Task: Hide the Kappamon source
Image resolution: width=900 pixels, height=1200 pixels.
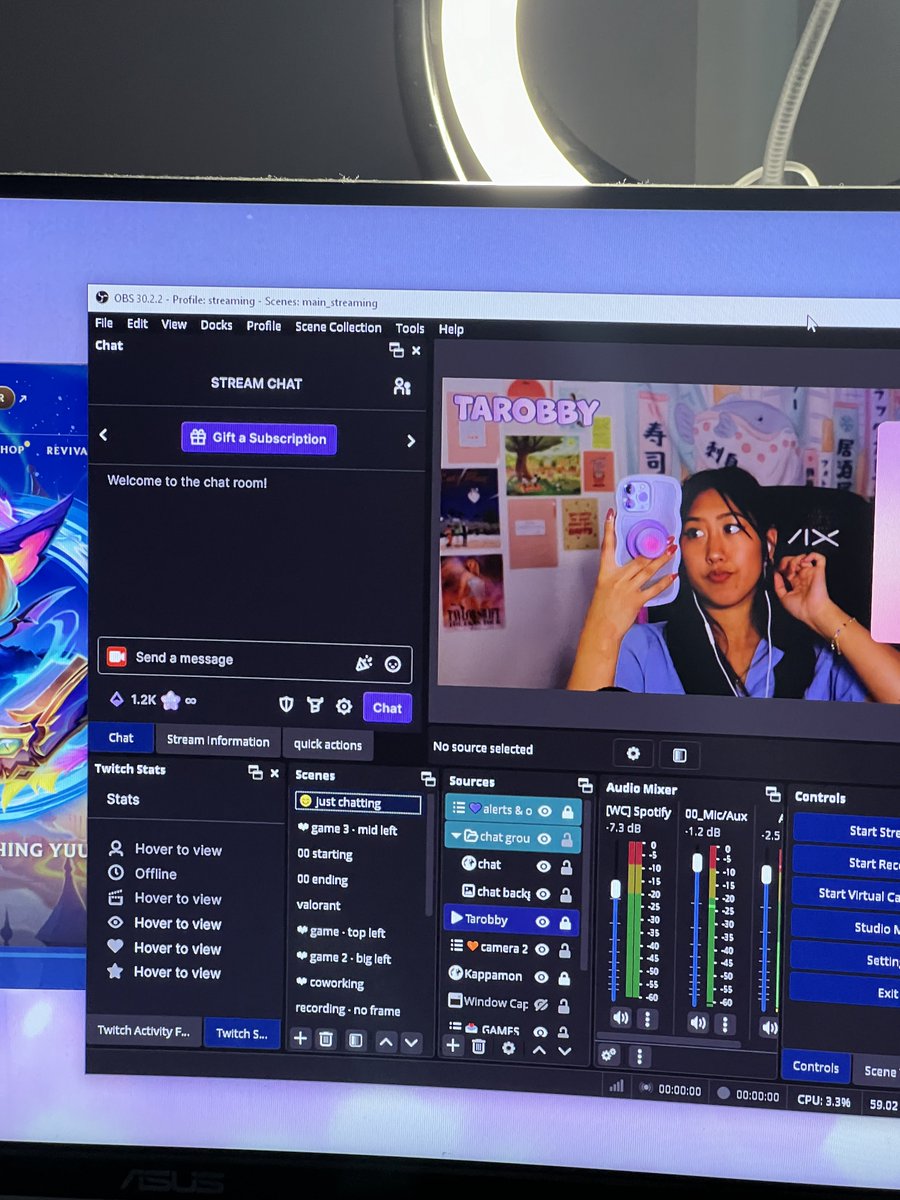Action: click(542, 977)
